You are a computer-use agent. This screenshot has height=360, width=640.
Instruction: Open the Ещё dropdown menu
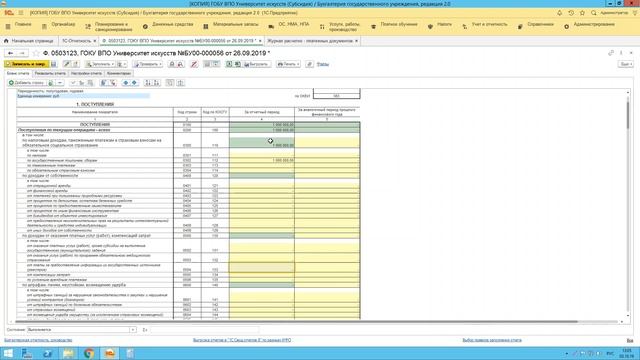(626, 64)
